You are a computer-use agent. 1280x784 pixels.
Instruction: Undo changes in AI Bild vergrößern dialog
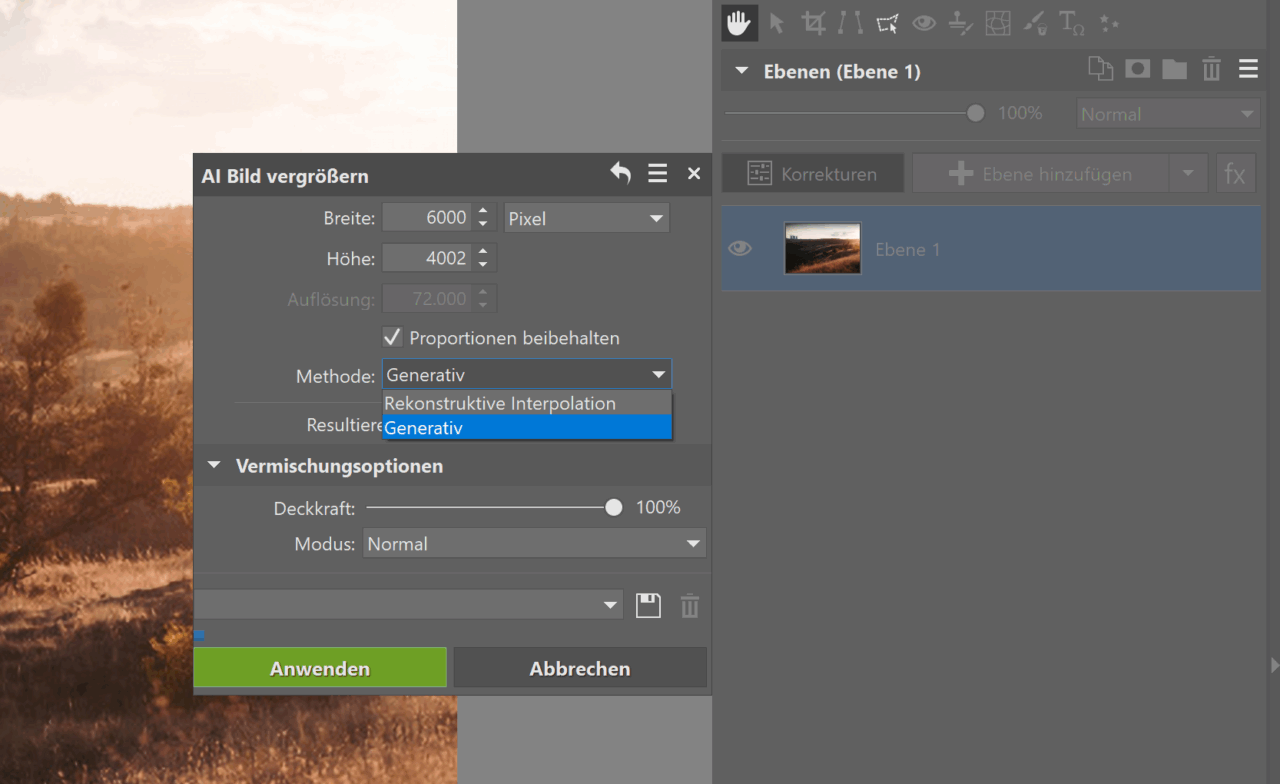(x=621, y=174)
